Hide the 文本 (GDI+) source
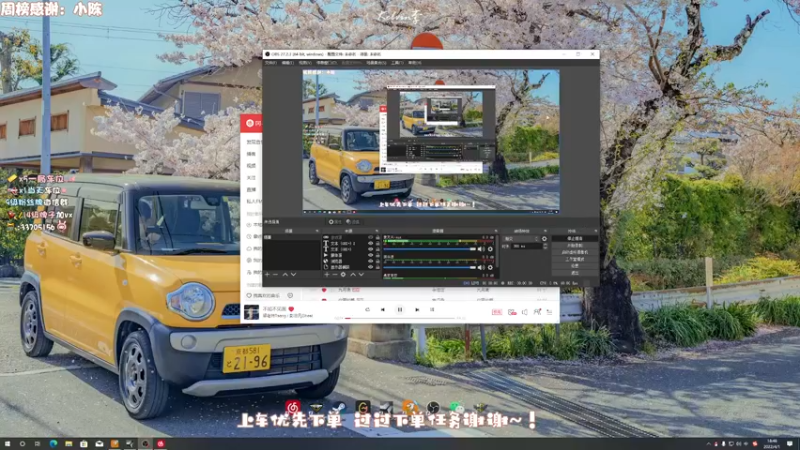800x450 pixels. click(x=370, y=249)
